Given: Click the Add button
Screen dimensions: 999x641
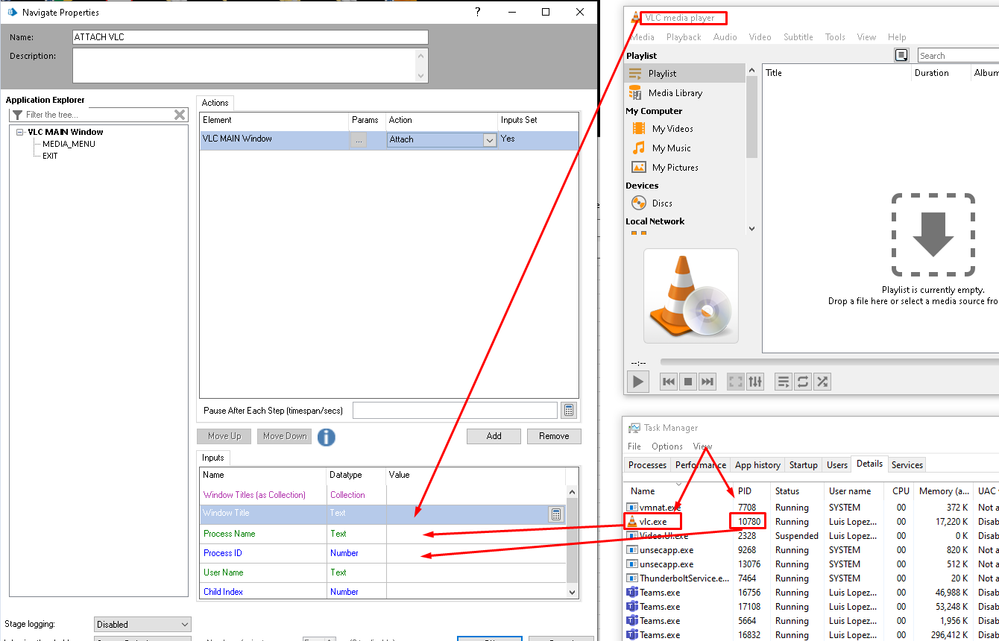Looking at the screenshot, I should pos(494,436).
